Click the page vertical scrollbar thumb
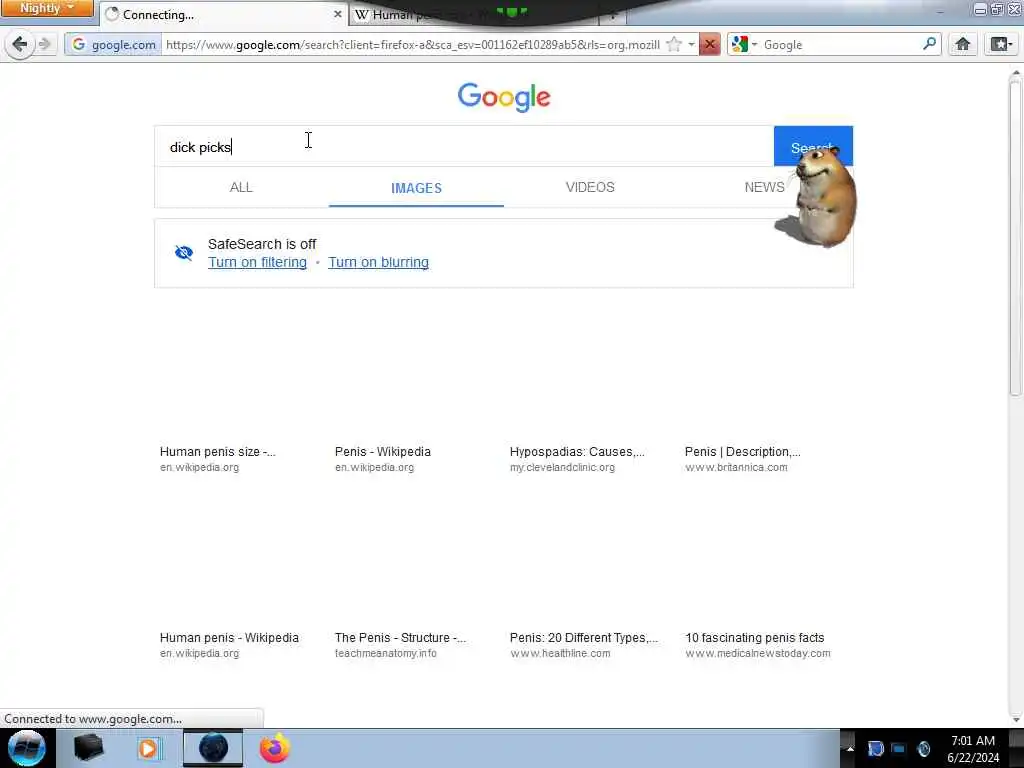1024x768 pixels. click(x=1015, y=236)
